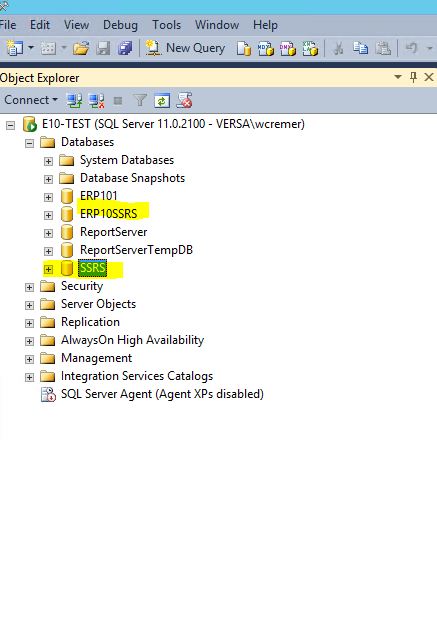This screenshot has height=625, width=437.
Task: Open the Tools menu
Action: click(x=166, y=25)
